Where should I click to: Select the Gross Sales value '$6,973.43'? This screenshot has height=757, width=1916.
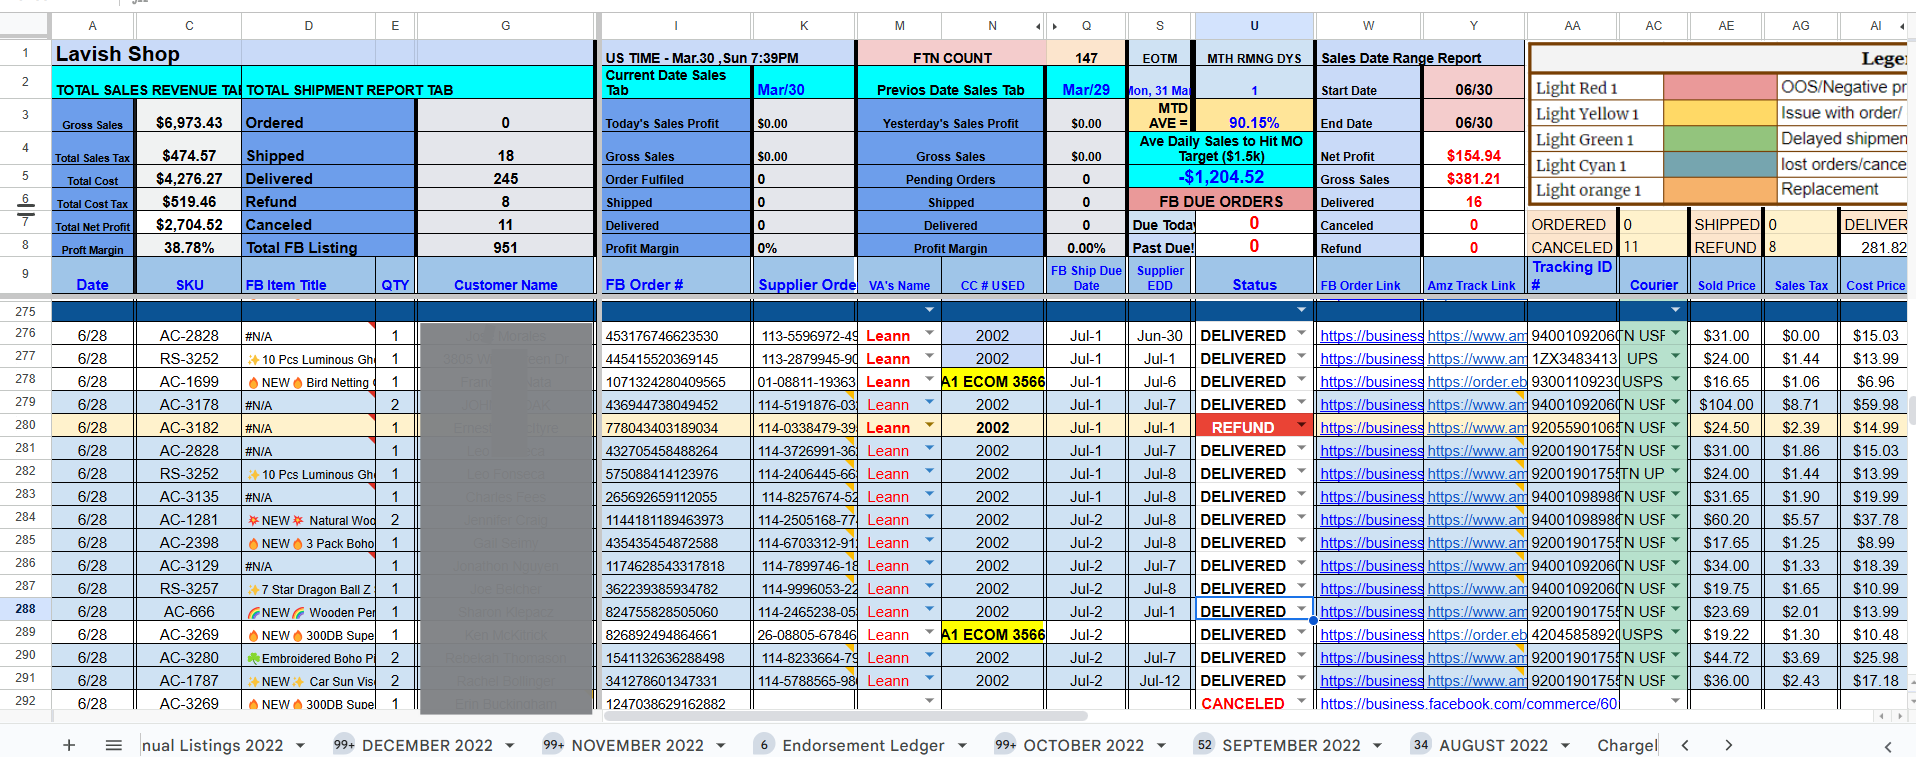pos(189,122)
